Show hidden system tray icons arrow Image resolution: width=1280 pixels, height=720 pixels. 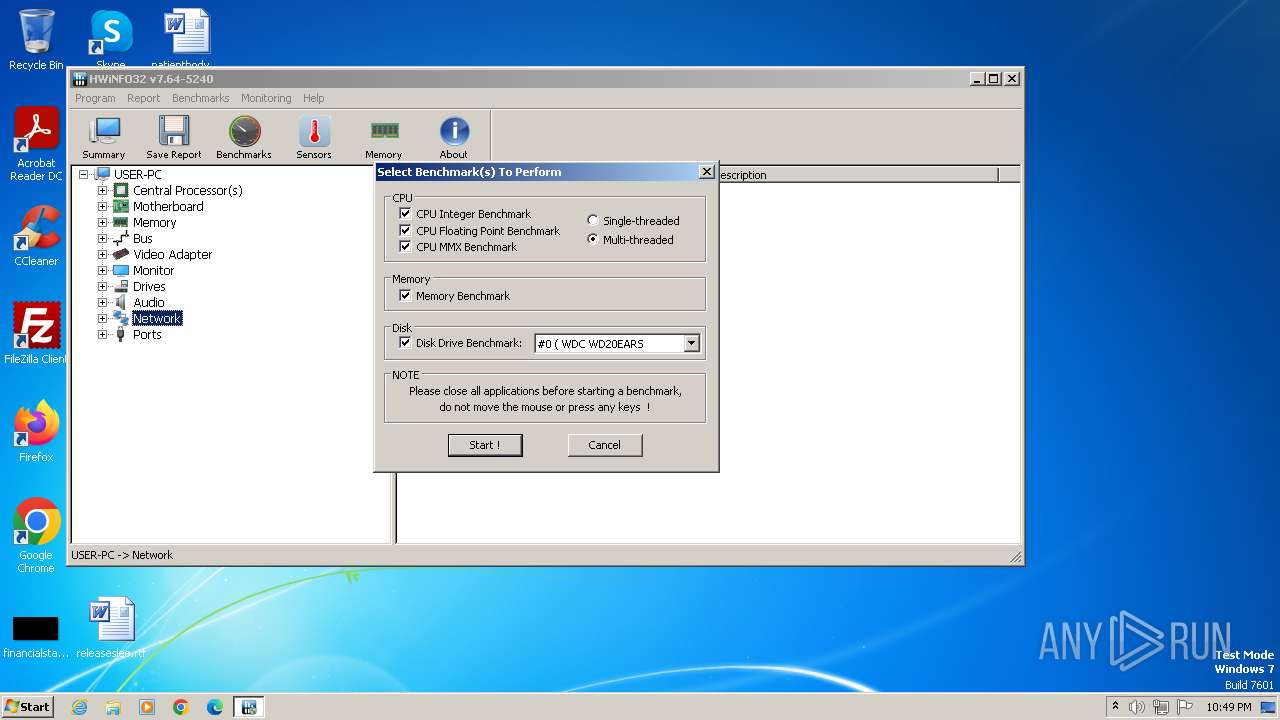pos(1115,707)
